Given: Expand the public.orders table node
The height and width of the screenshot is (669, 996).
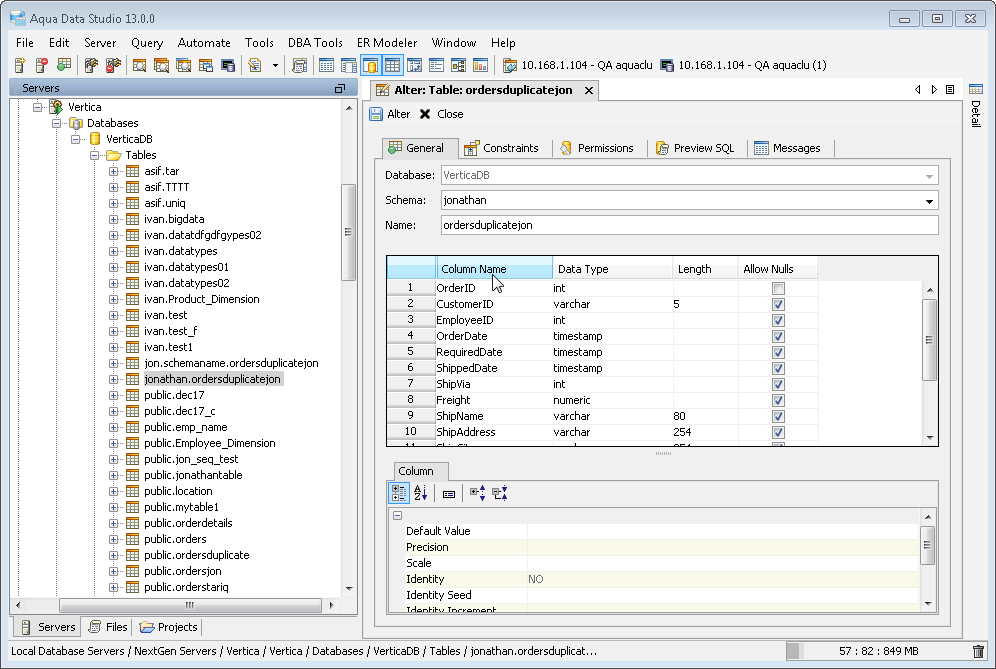Looking at the screenshot, I should [x=114, y=539].
